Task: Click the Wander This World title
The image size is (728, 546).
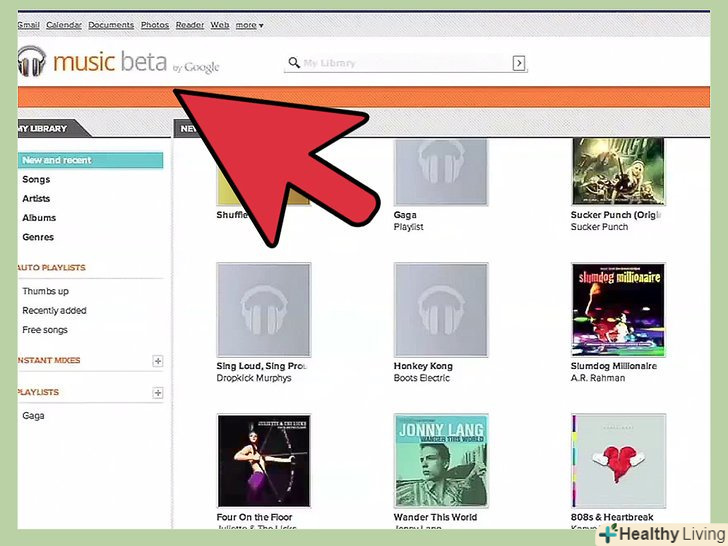Action: (435, 517)
